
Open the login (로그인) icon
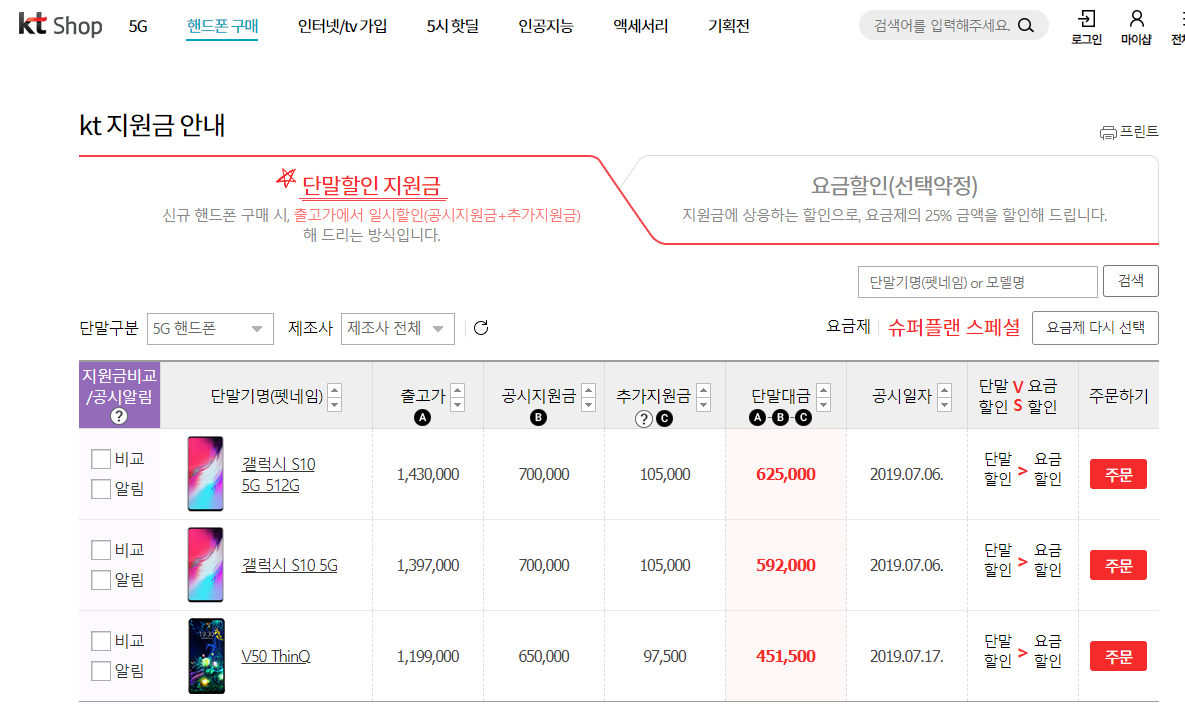[1087, 27]
